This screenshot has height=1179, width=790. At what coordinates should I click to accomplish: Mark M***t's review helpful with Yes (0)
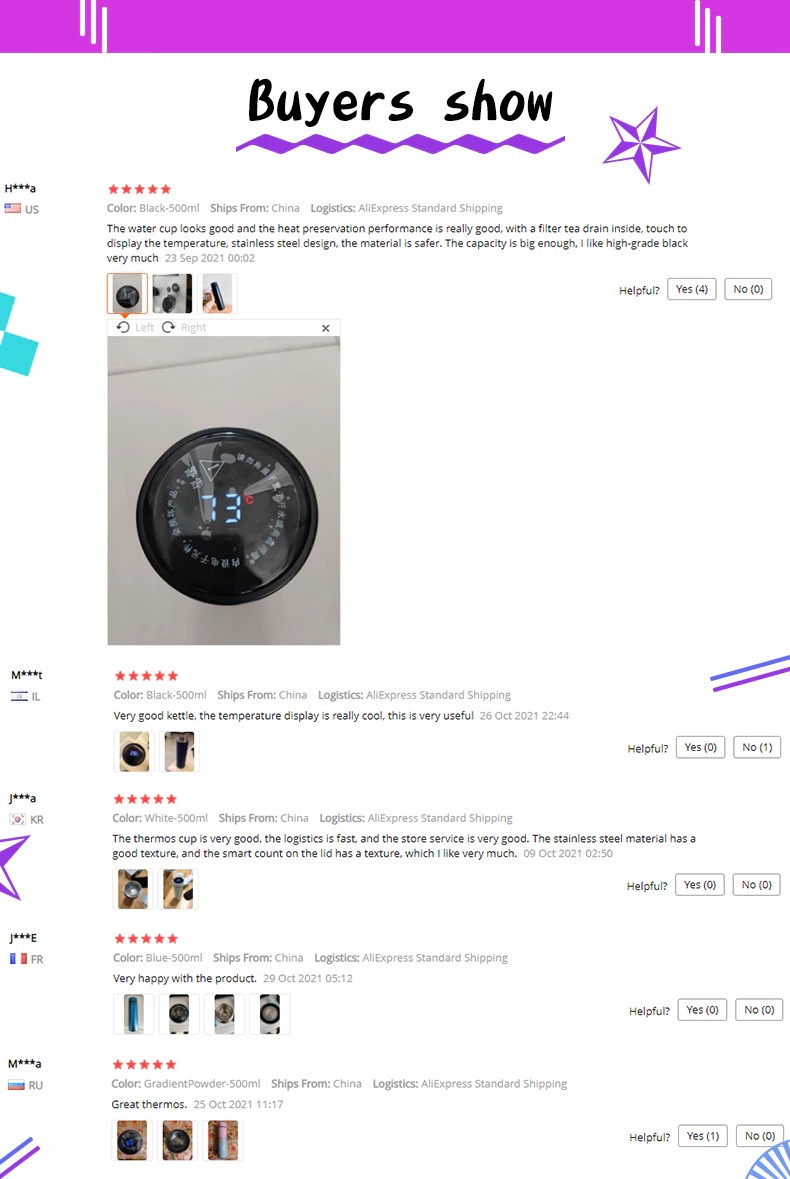coord(700,747)
